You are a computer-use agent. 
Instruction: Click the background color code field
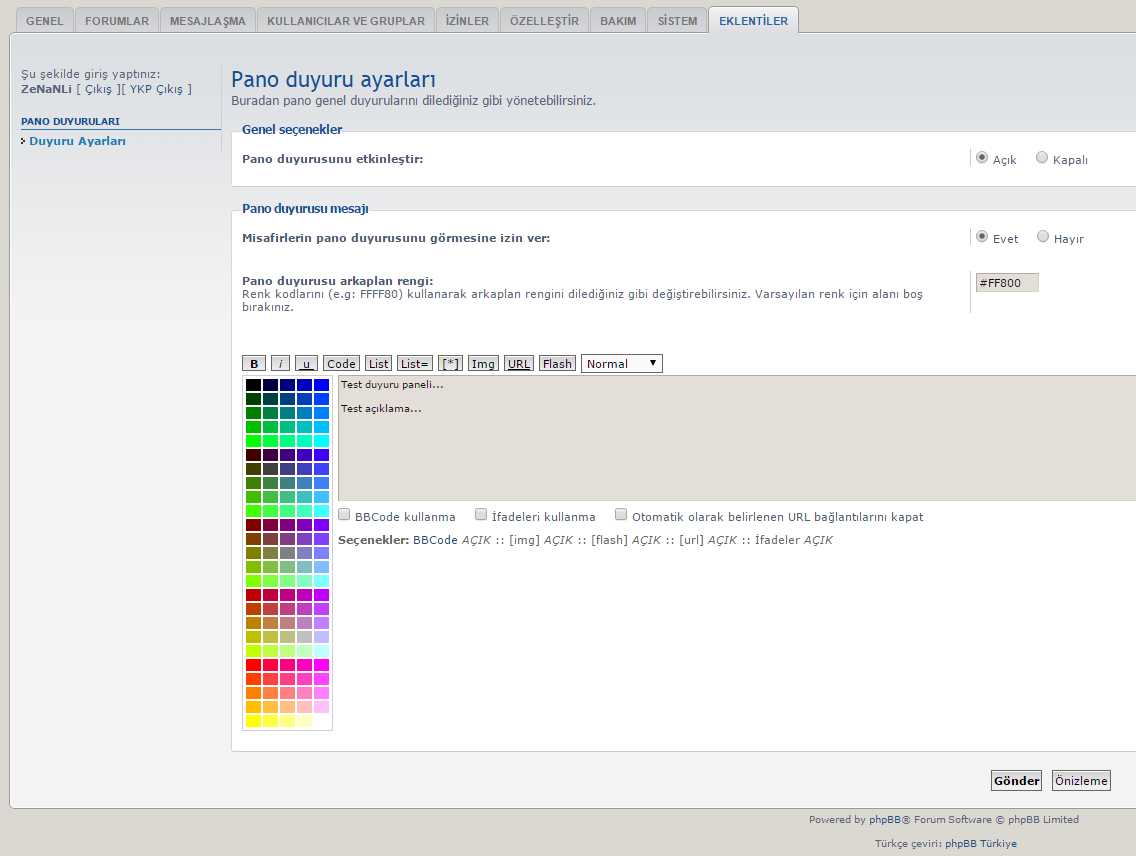pos(1007,282)
